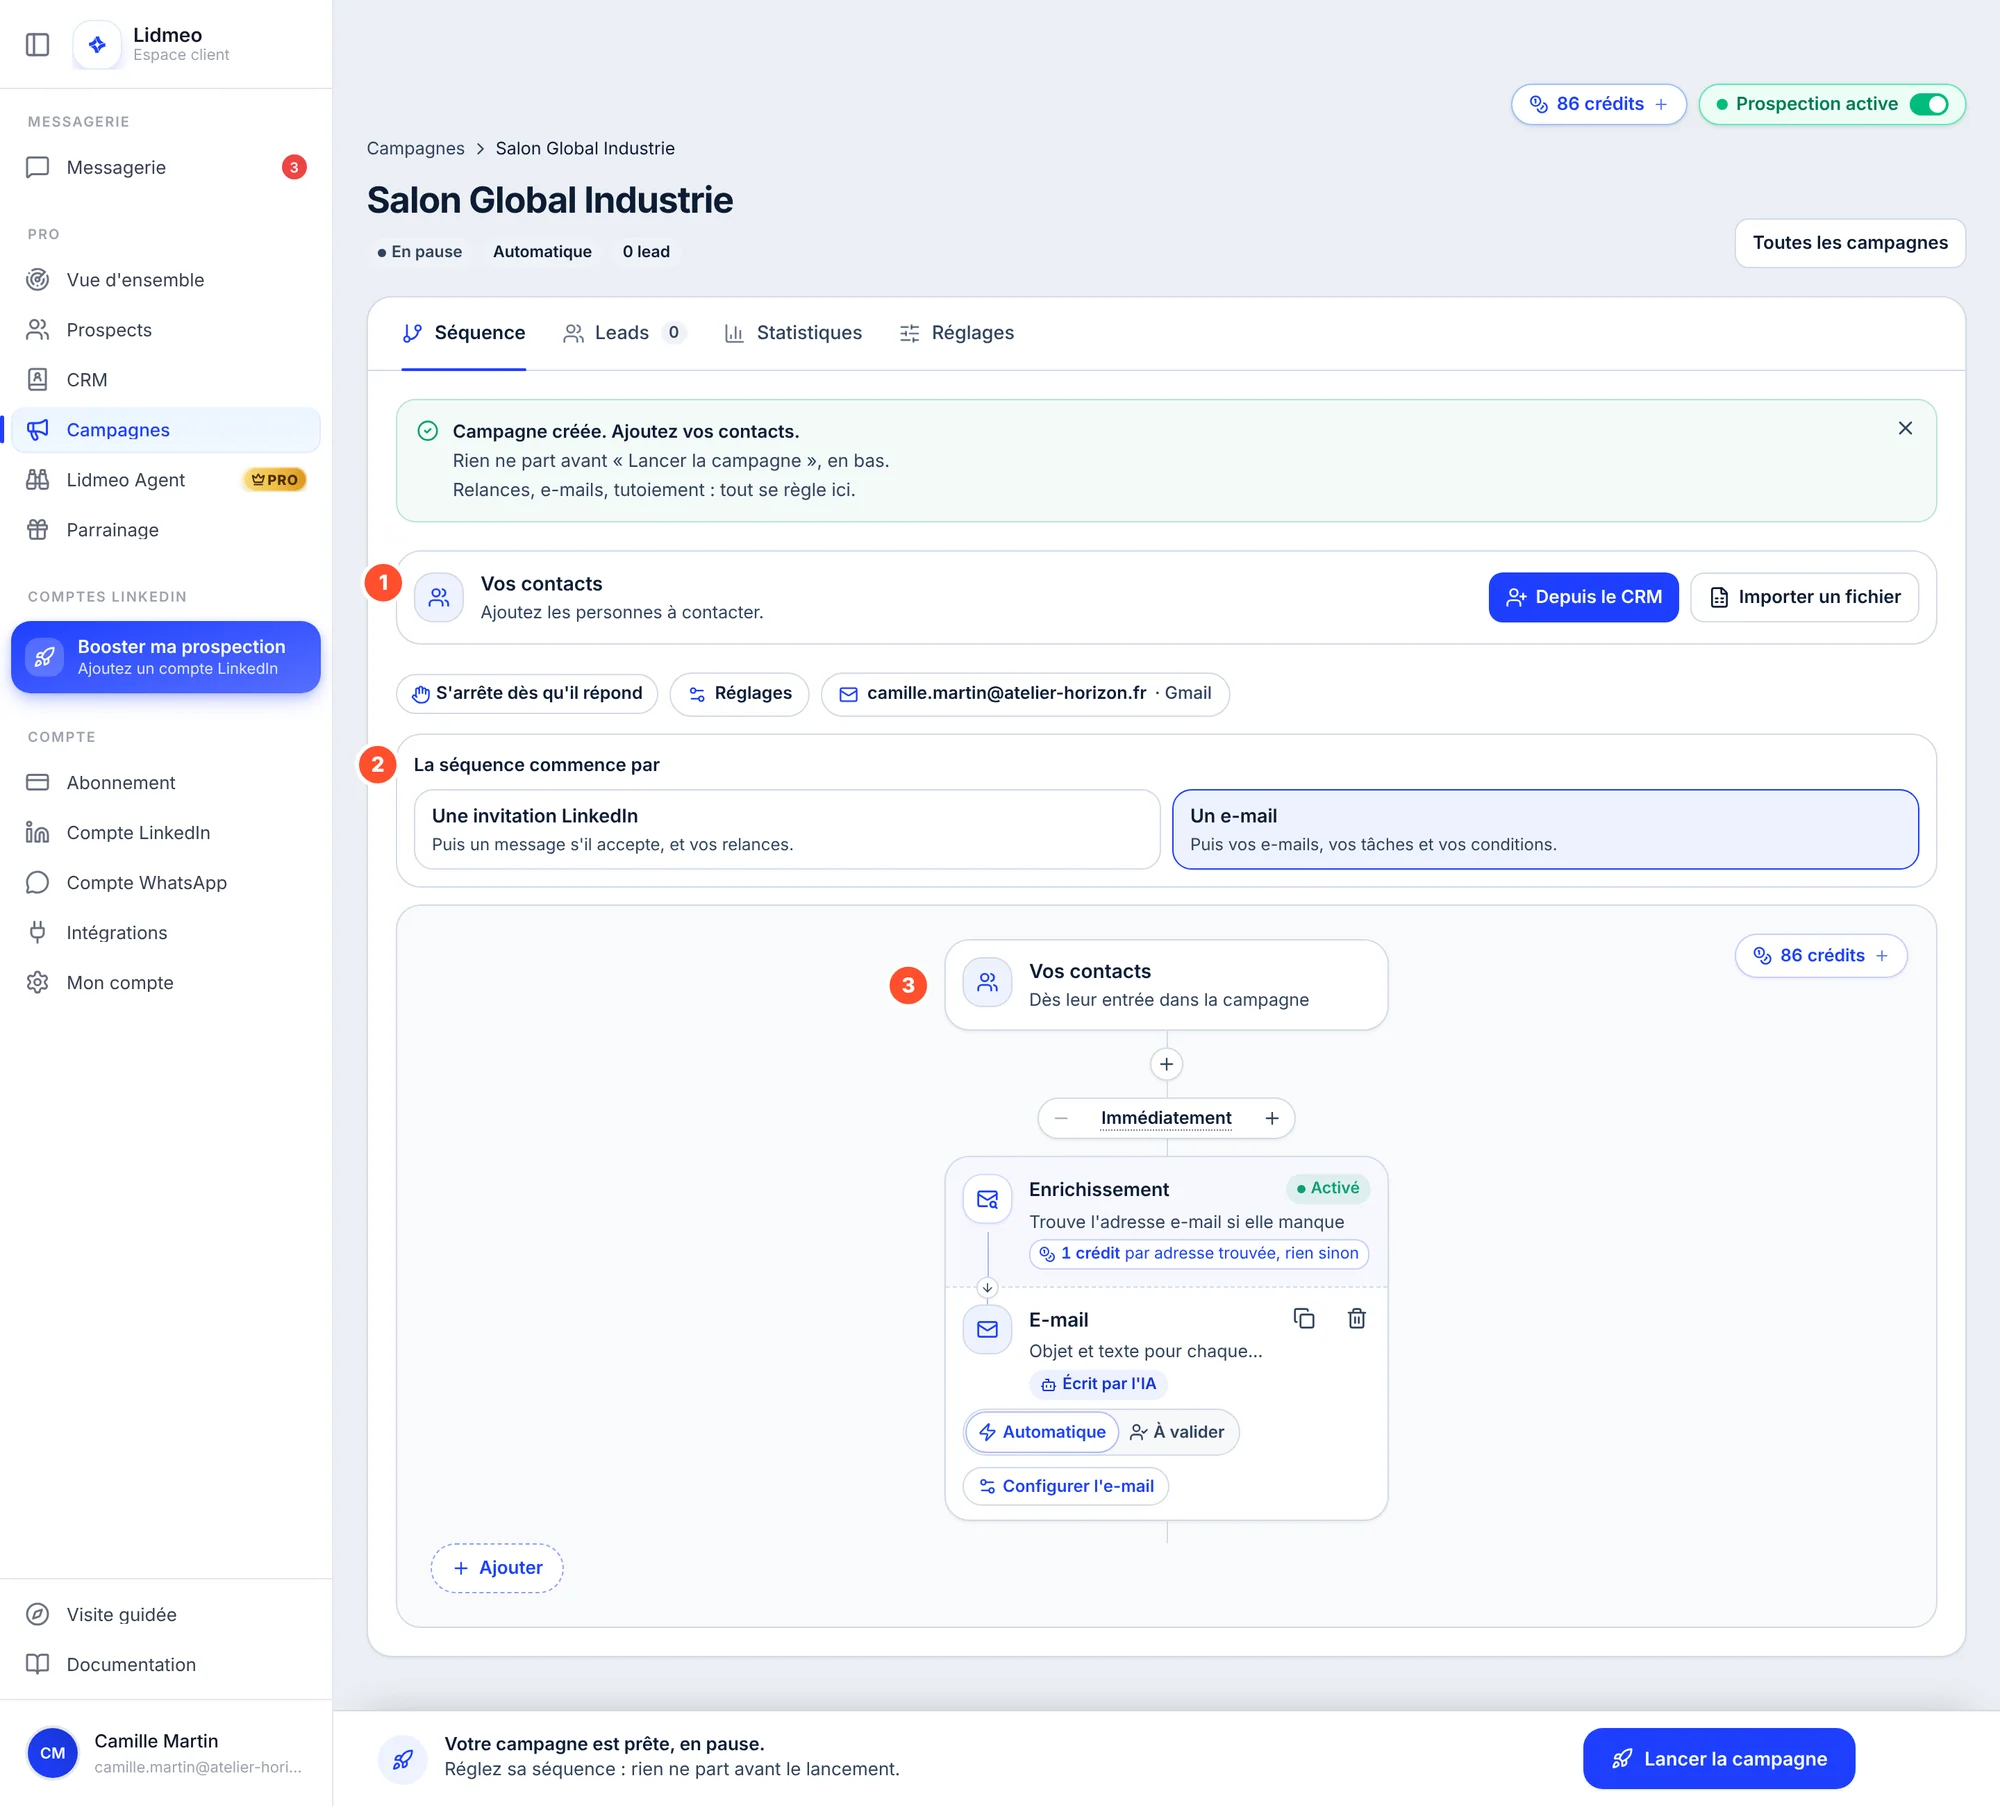Decrease delay with the minus stepper
Image resolution: width=2000 pixels, height=1806 pixels.
[1061, 1118]
